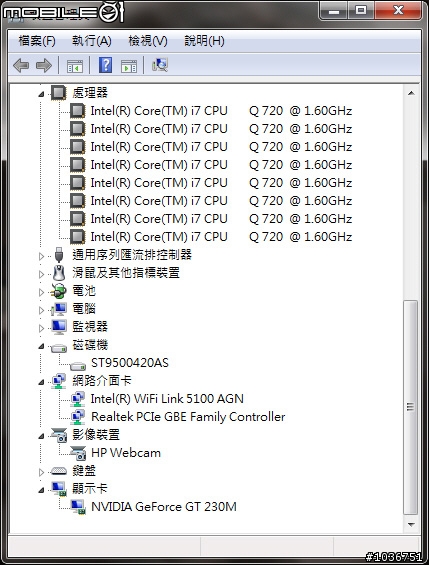The width and height of the screenshot is (429, 565).
Task: Select the last Intel Core i7 processor entry
Action: (x=221, y=237)
